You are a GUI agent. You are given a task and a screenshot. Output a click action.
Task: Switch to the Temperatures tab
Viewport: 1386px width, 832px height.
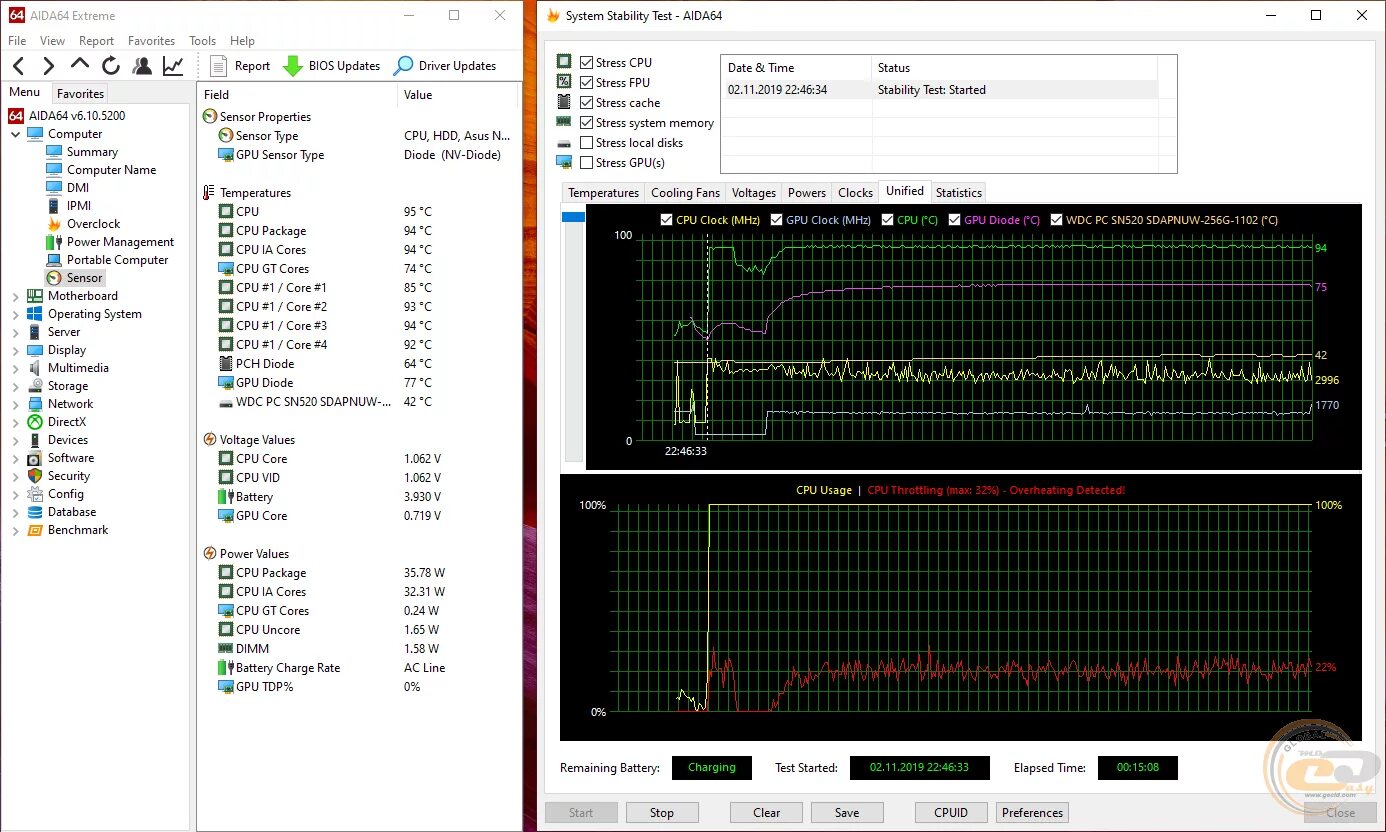coord(603,193)
